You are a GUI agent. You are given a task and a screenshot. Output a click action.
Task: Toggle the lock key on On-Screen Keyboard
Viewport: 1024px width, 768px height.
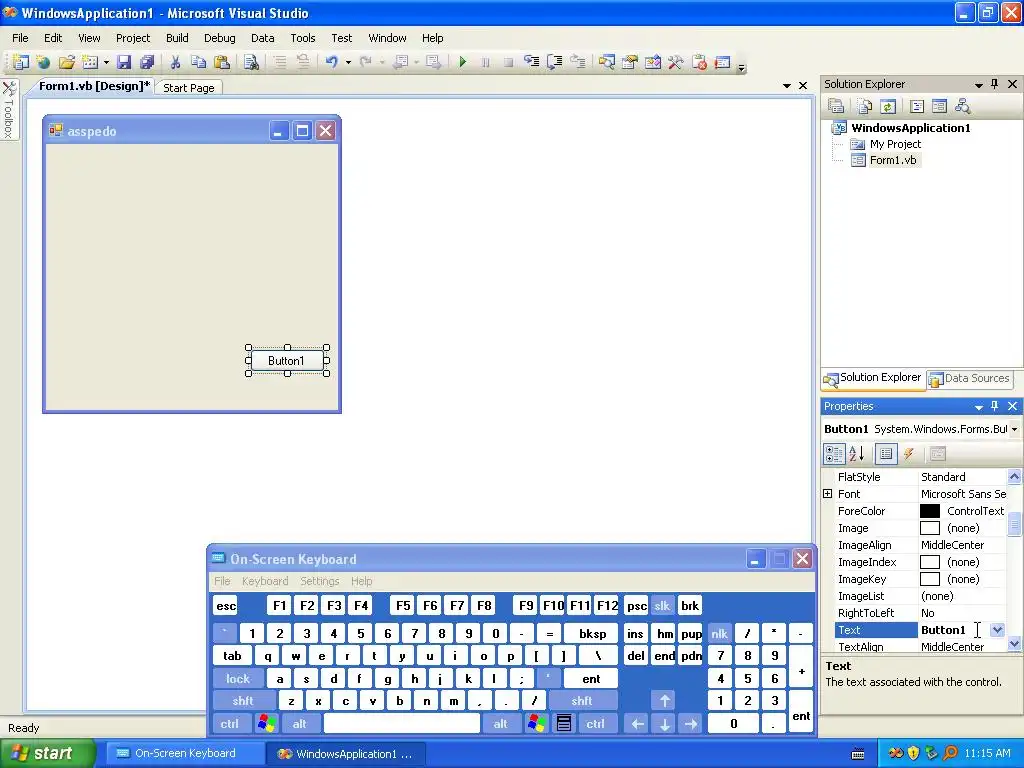pos(238,679)
